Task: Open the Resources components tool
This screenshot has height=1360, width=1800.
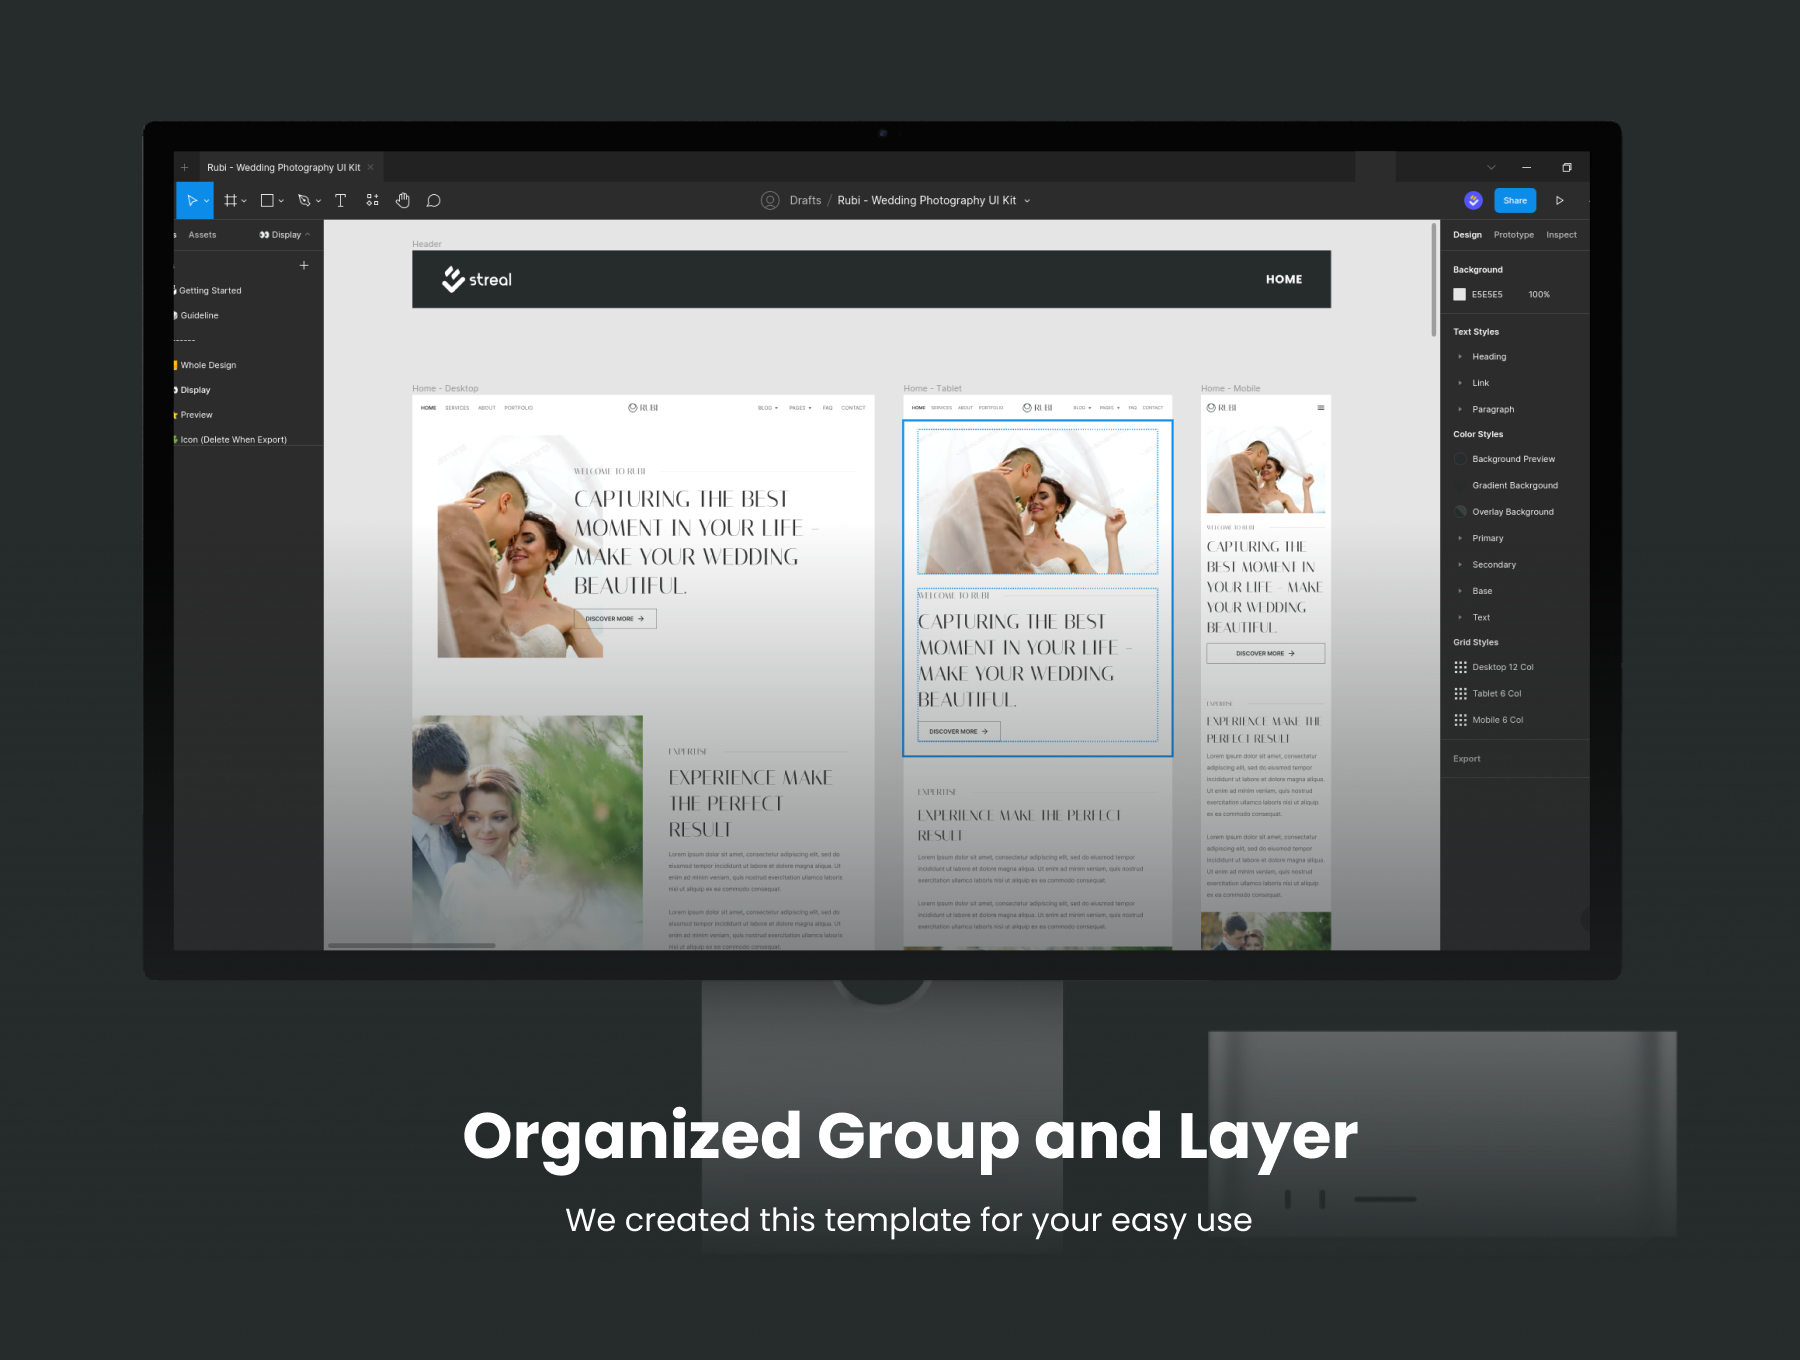Action: click(x=372, y=201)
